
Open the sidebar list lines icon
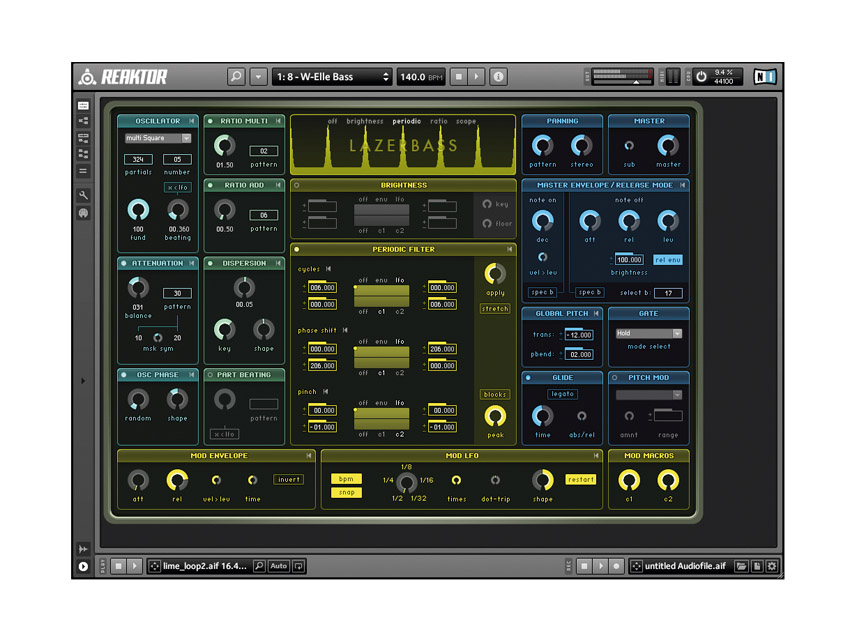[83, 171]
